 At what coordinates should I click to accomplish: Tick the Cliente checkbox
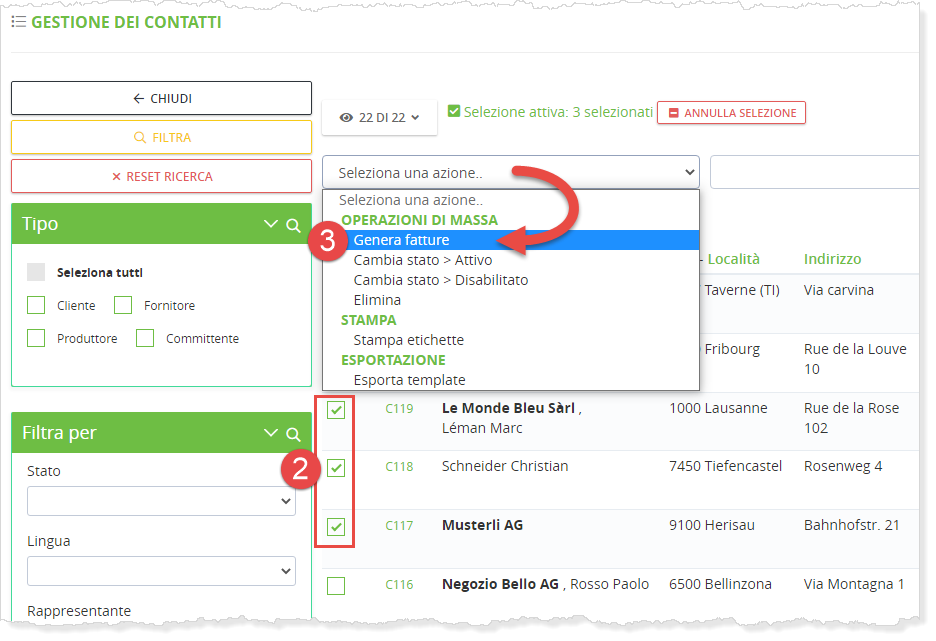point(36,305)
